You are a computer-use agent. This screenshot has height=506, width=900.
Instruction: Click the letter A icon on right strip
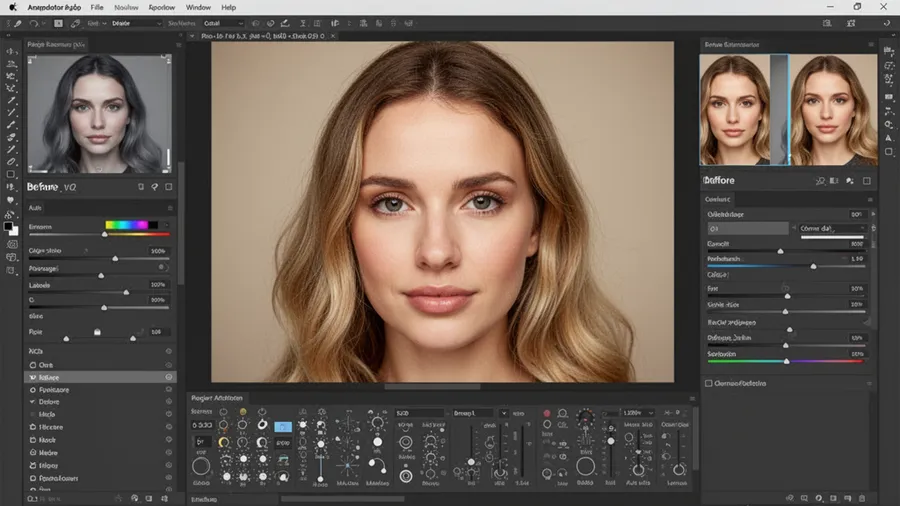pyautogui.click(x=889, y=138)
